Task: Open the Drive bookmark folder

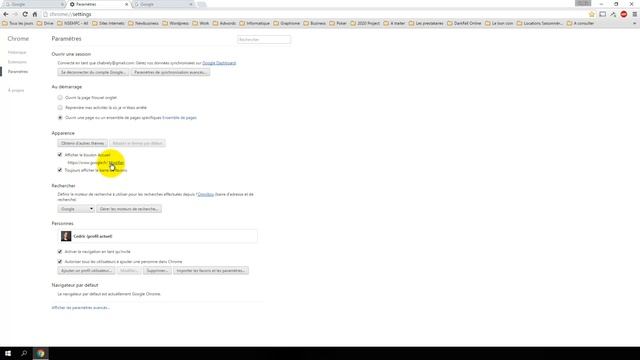Action: pos(45,23)
